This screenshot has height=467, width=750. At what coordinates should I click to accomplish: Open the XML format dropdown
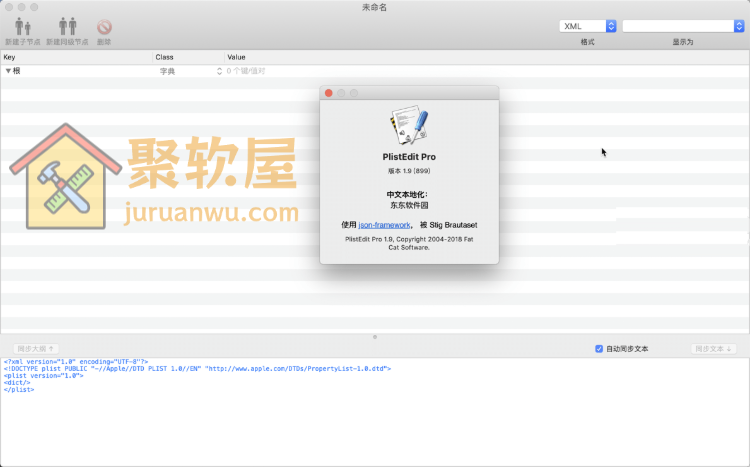587,26
